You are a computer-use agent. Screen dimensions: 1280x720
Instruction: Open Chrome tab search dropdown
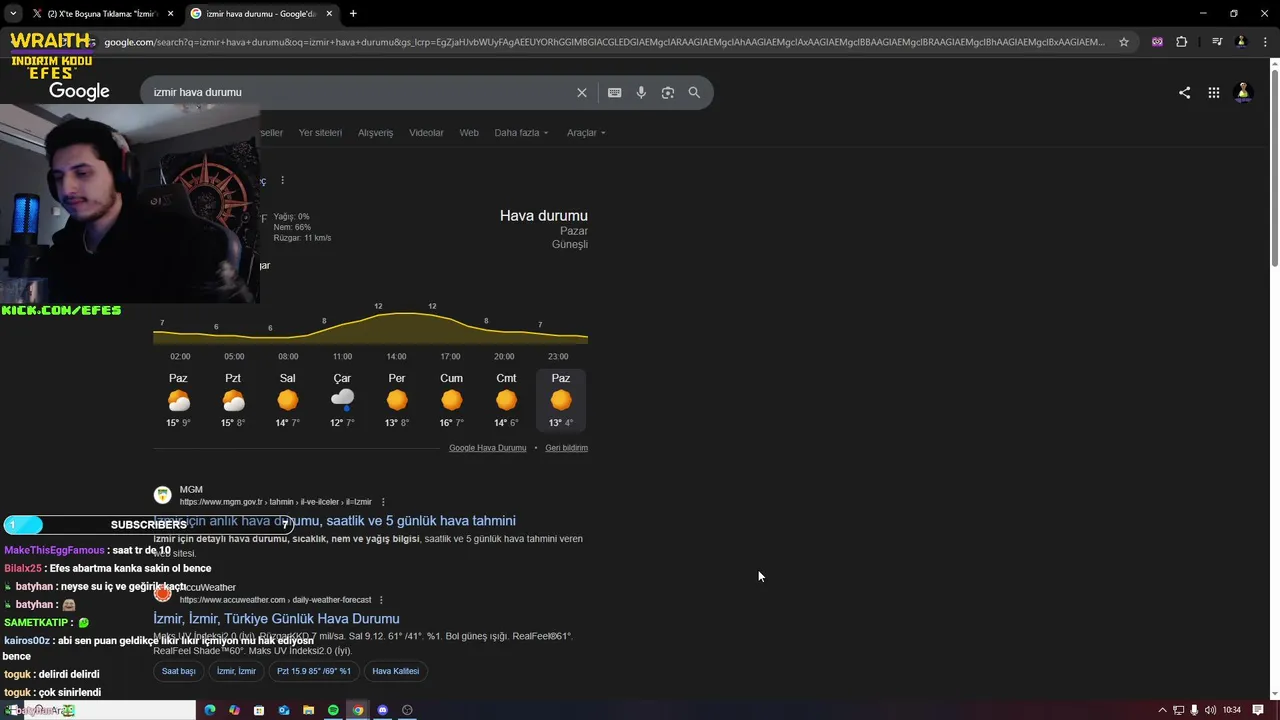point(13,13)
